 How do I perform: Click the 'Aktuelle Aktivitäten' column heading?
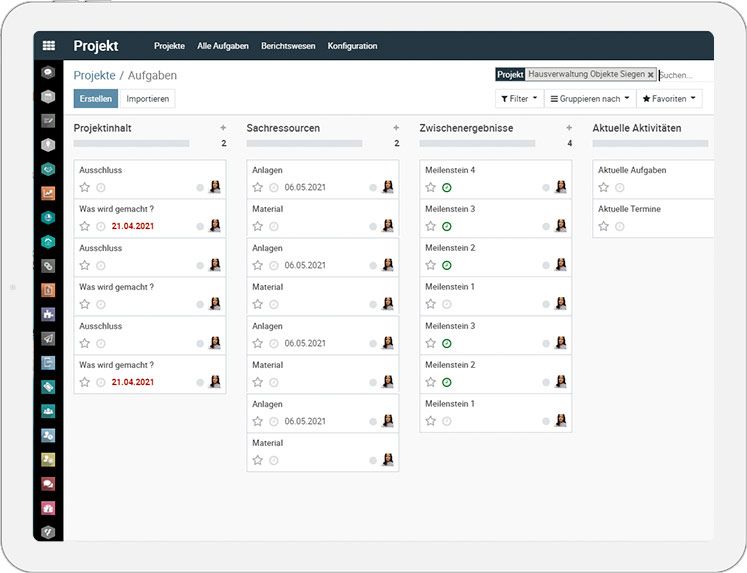[637, 128]
